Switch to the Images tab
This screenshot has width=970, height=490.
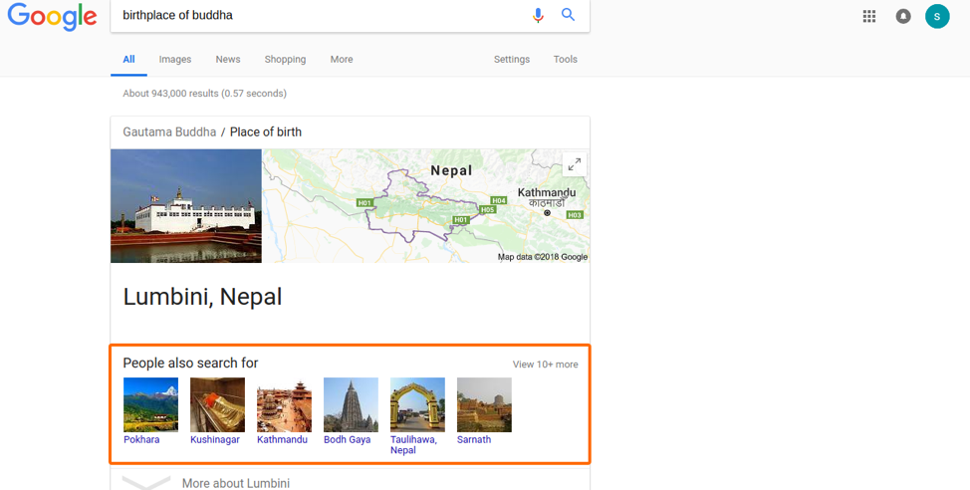click(175, 59)
